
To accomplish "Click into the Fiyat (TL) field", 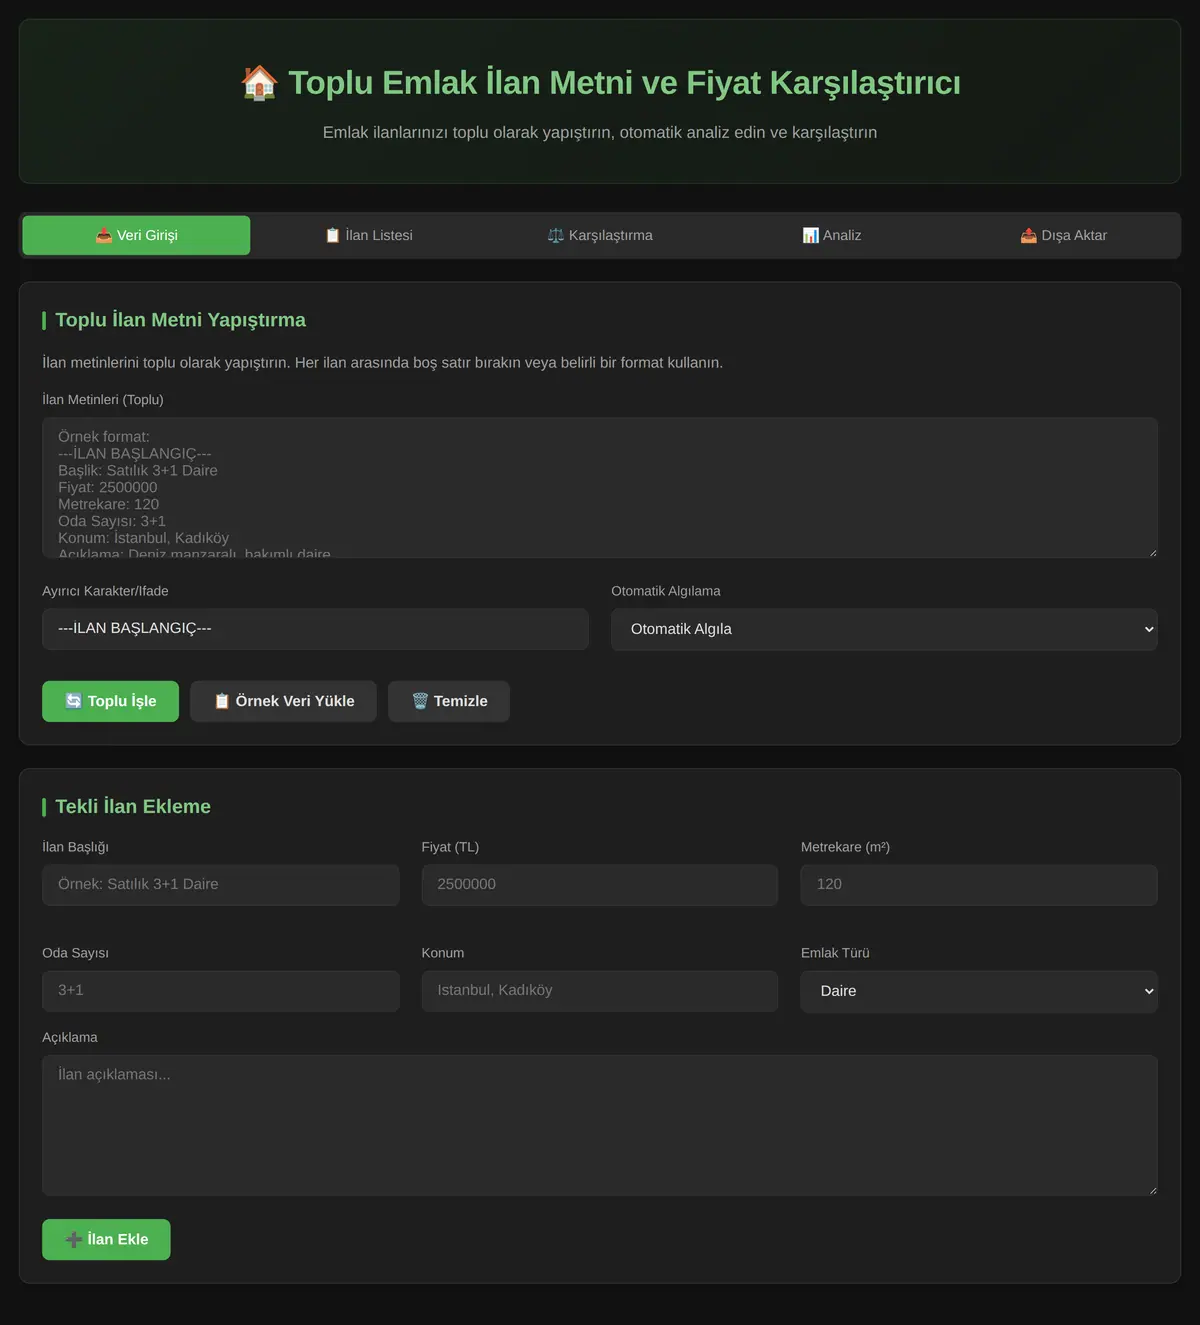I will point(600,885).
